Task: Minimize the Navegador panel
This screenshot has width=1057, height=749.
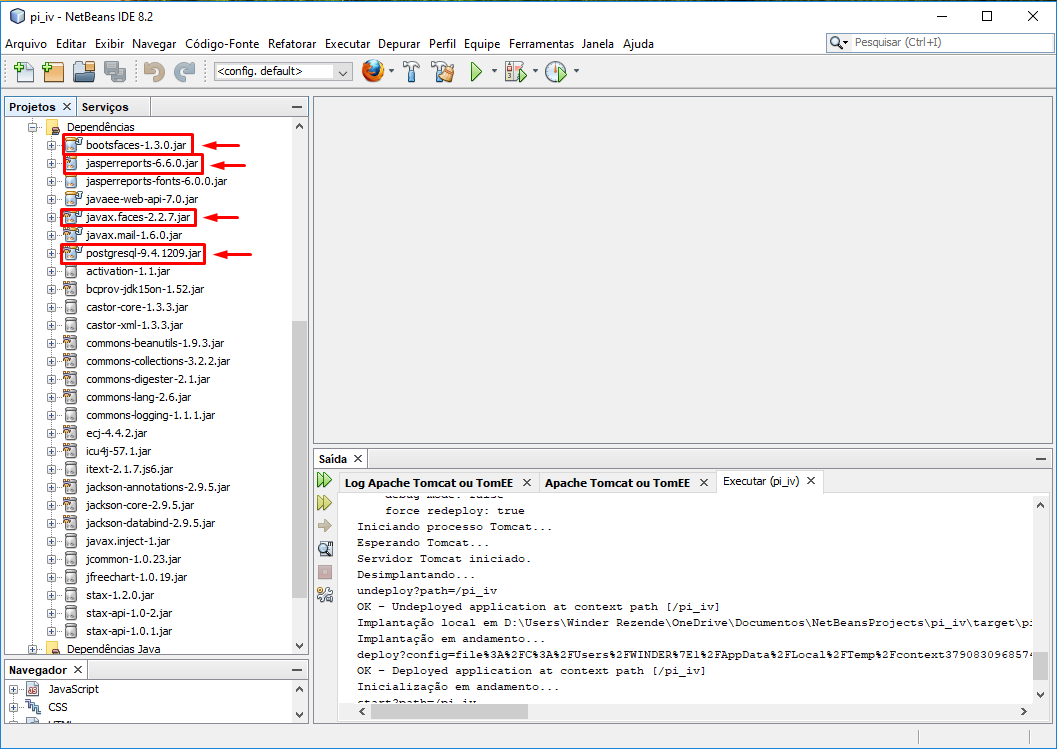Action: pyautogui.click(x=297, y=670)
